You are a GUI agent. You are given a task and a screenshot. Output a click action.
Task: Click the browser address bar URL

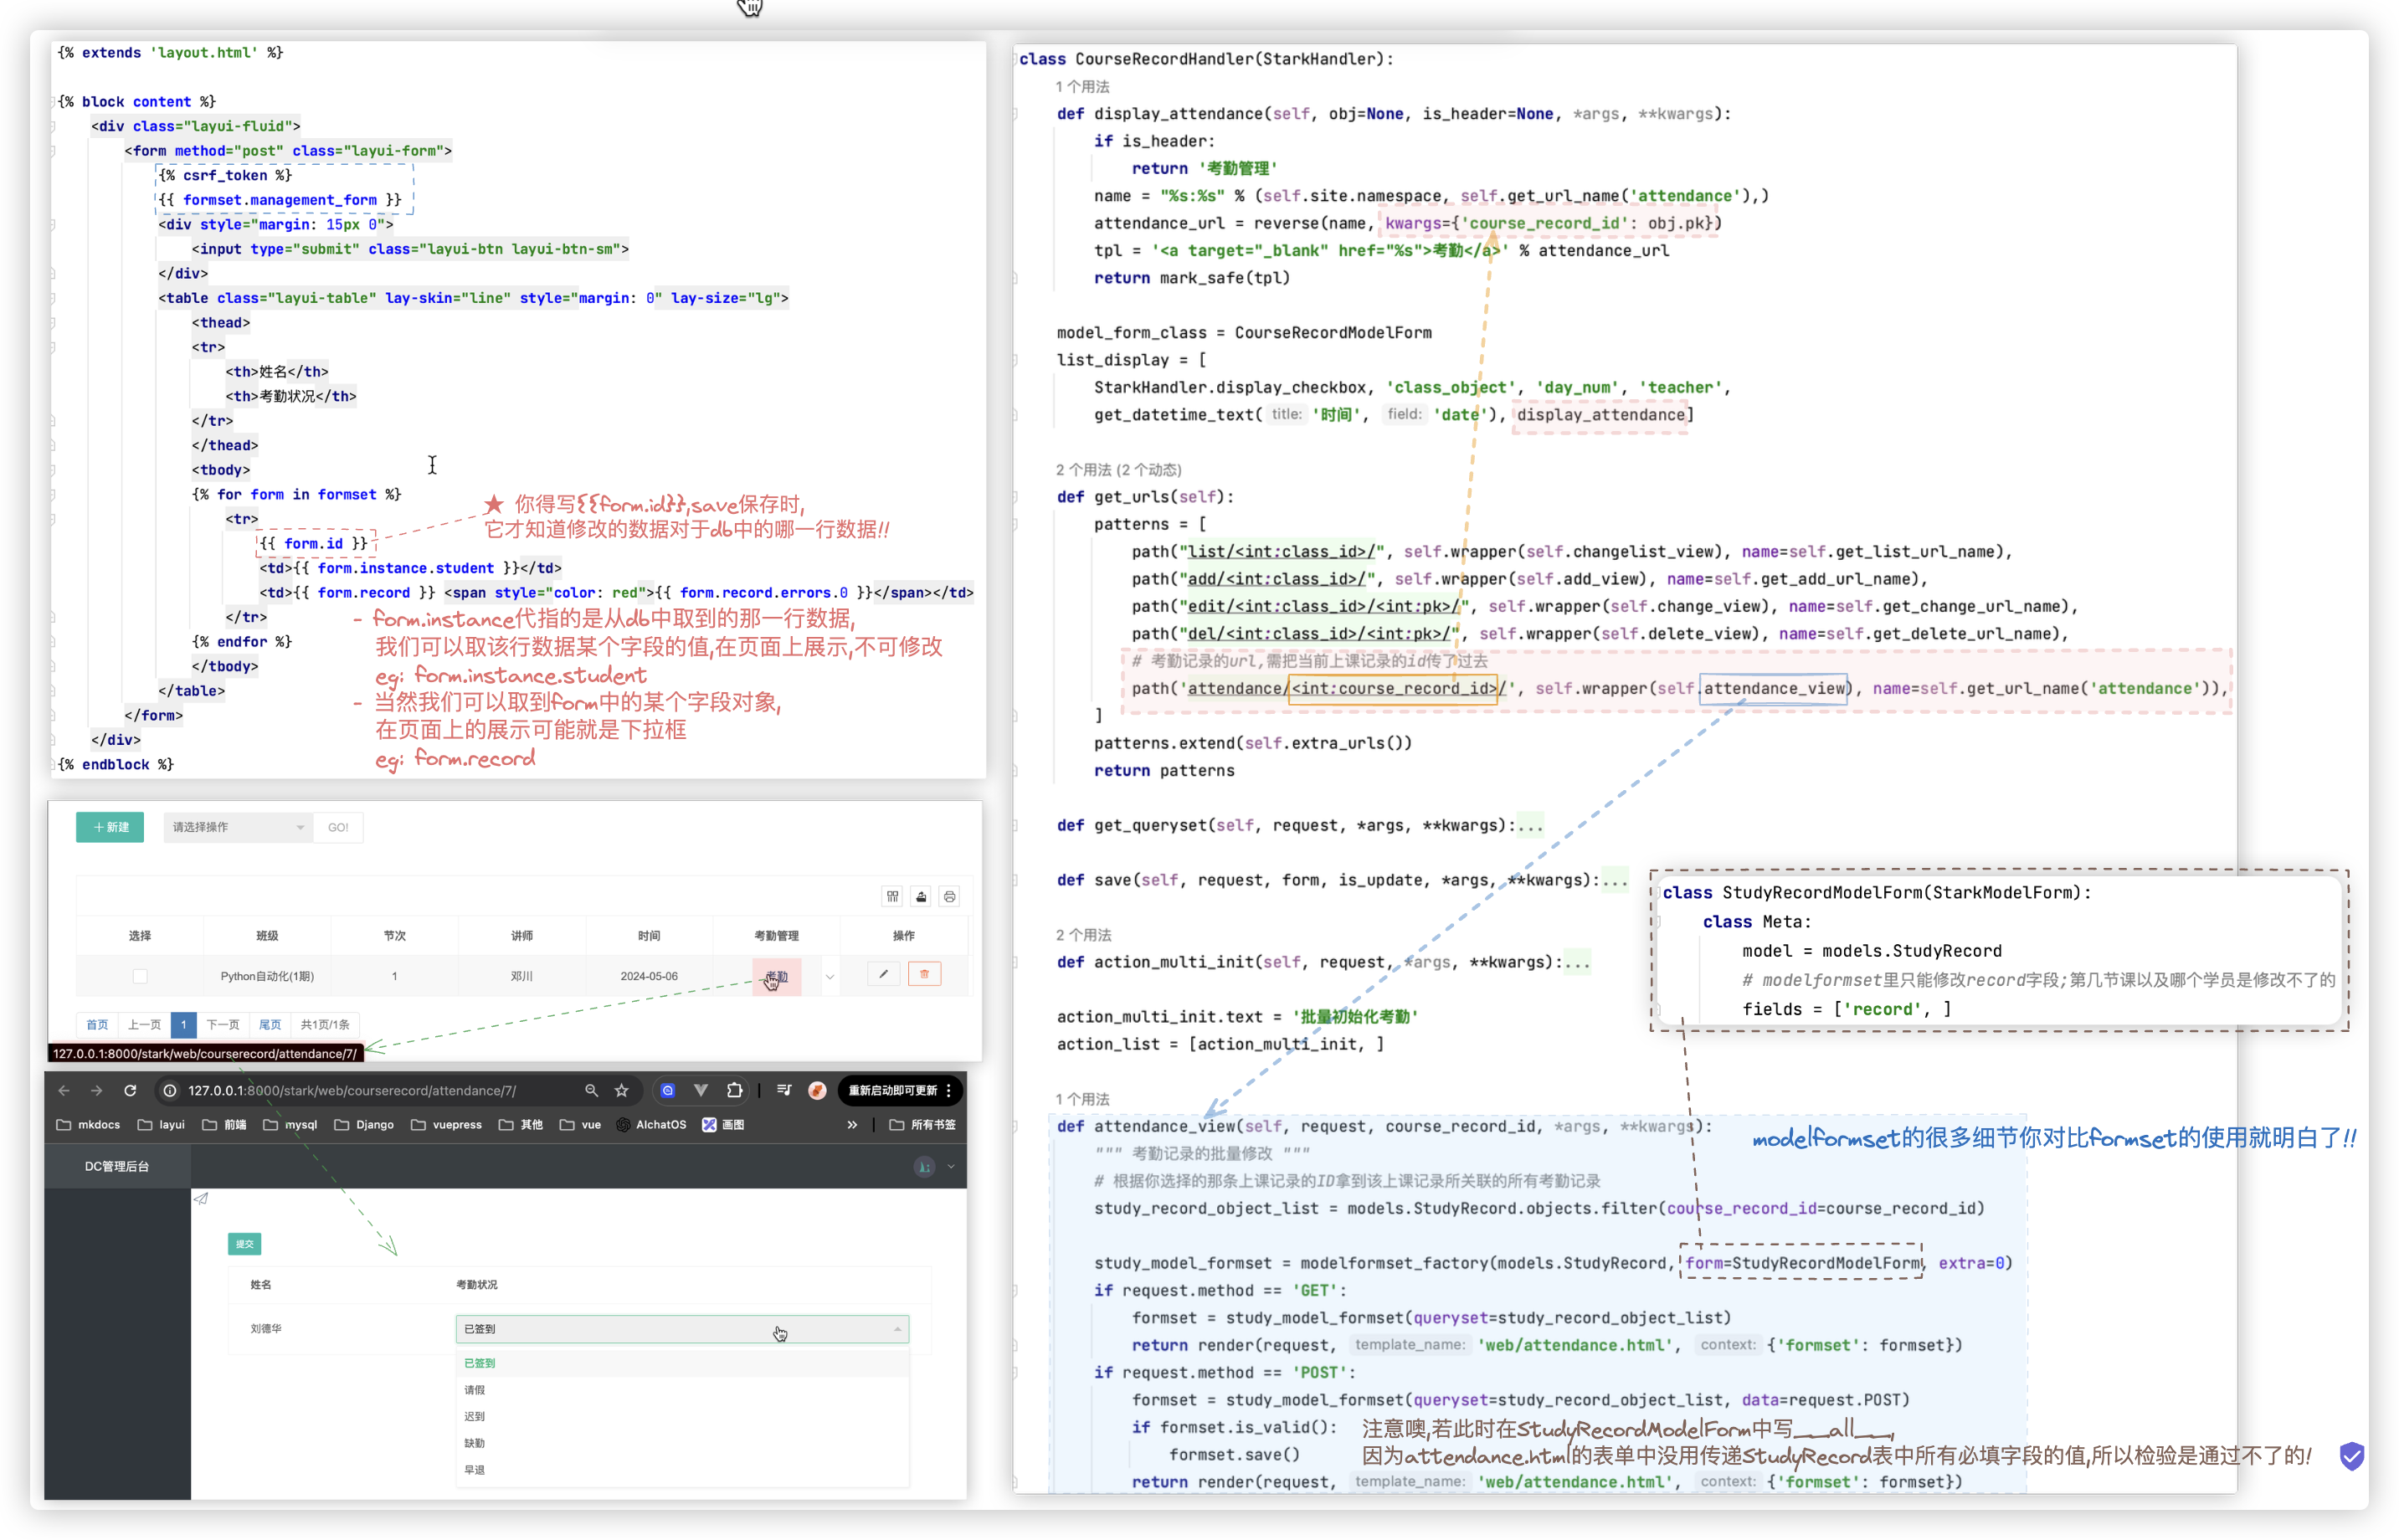tap(352, 1090)
